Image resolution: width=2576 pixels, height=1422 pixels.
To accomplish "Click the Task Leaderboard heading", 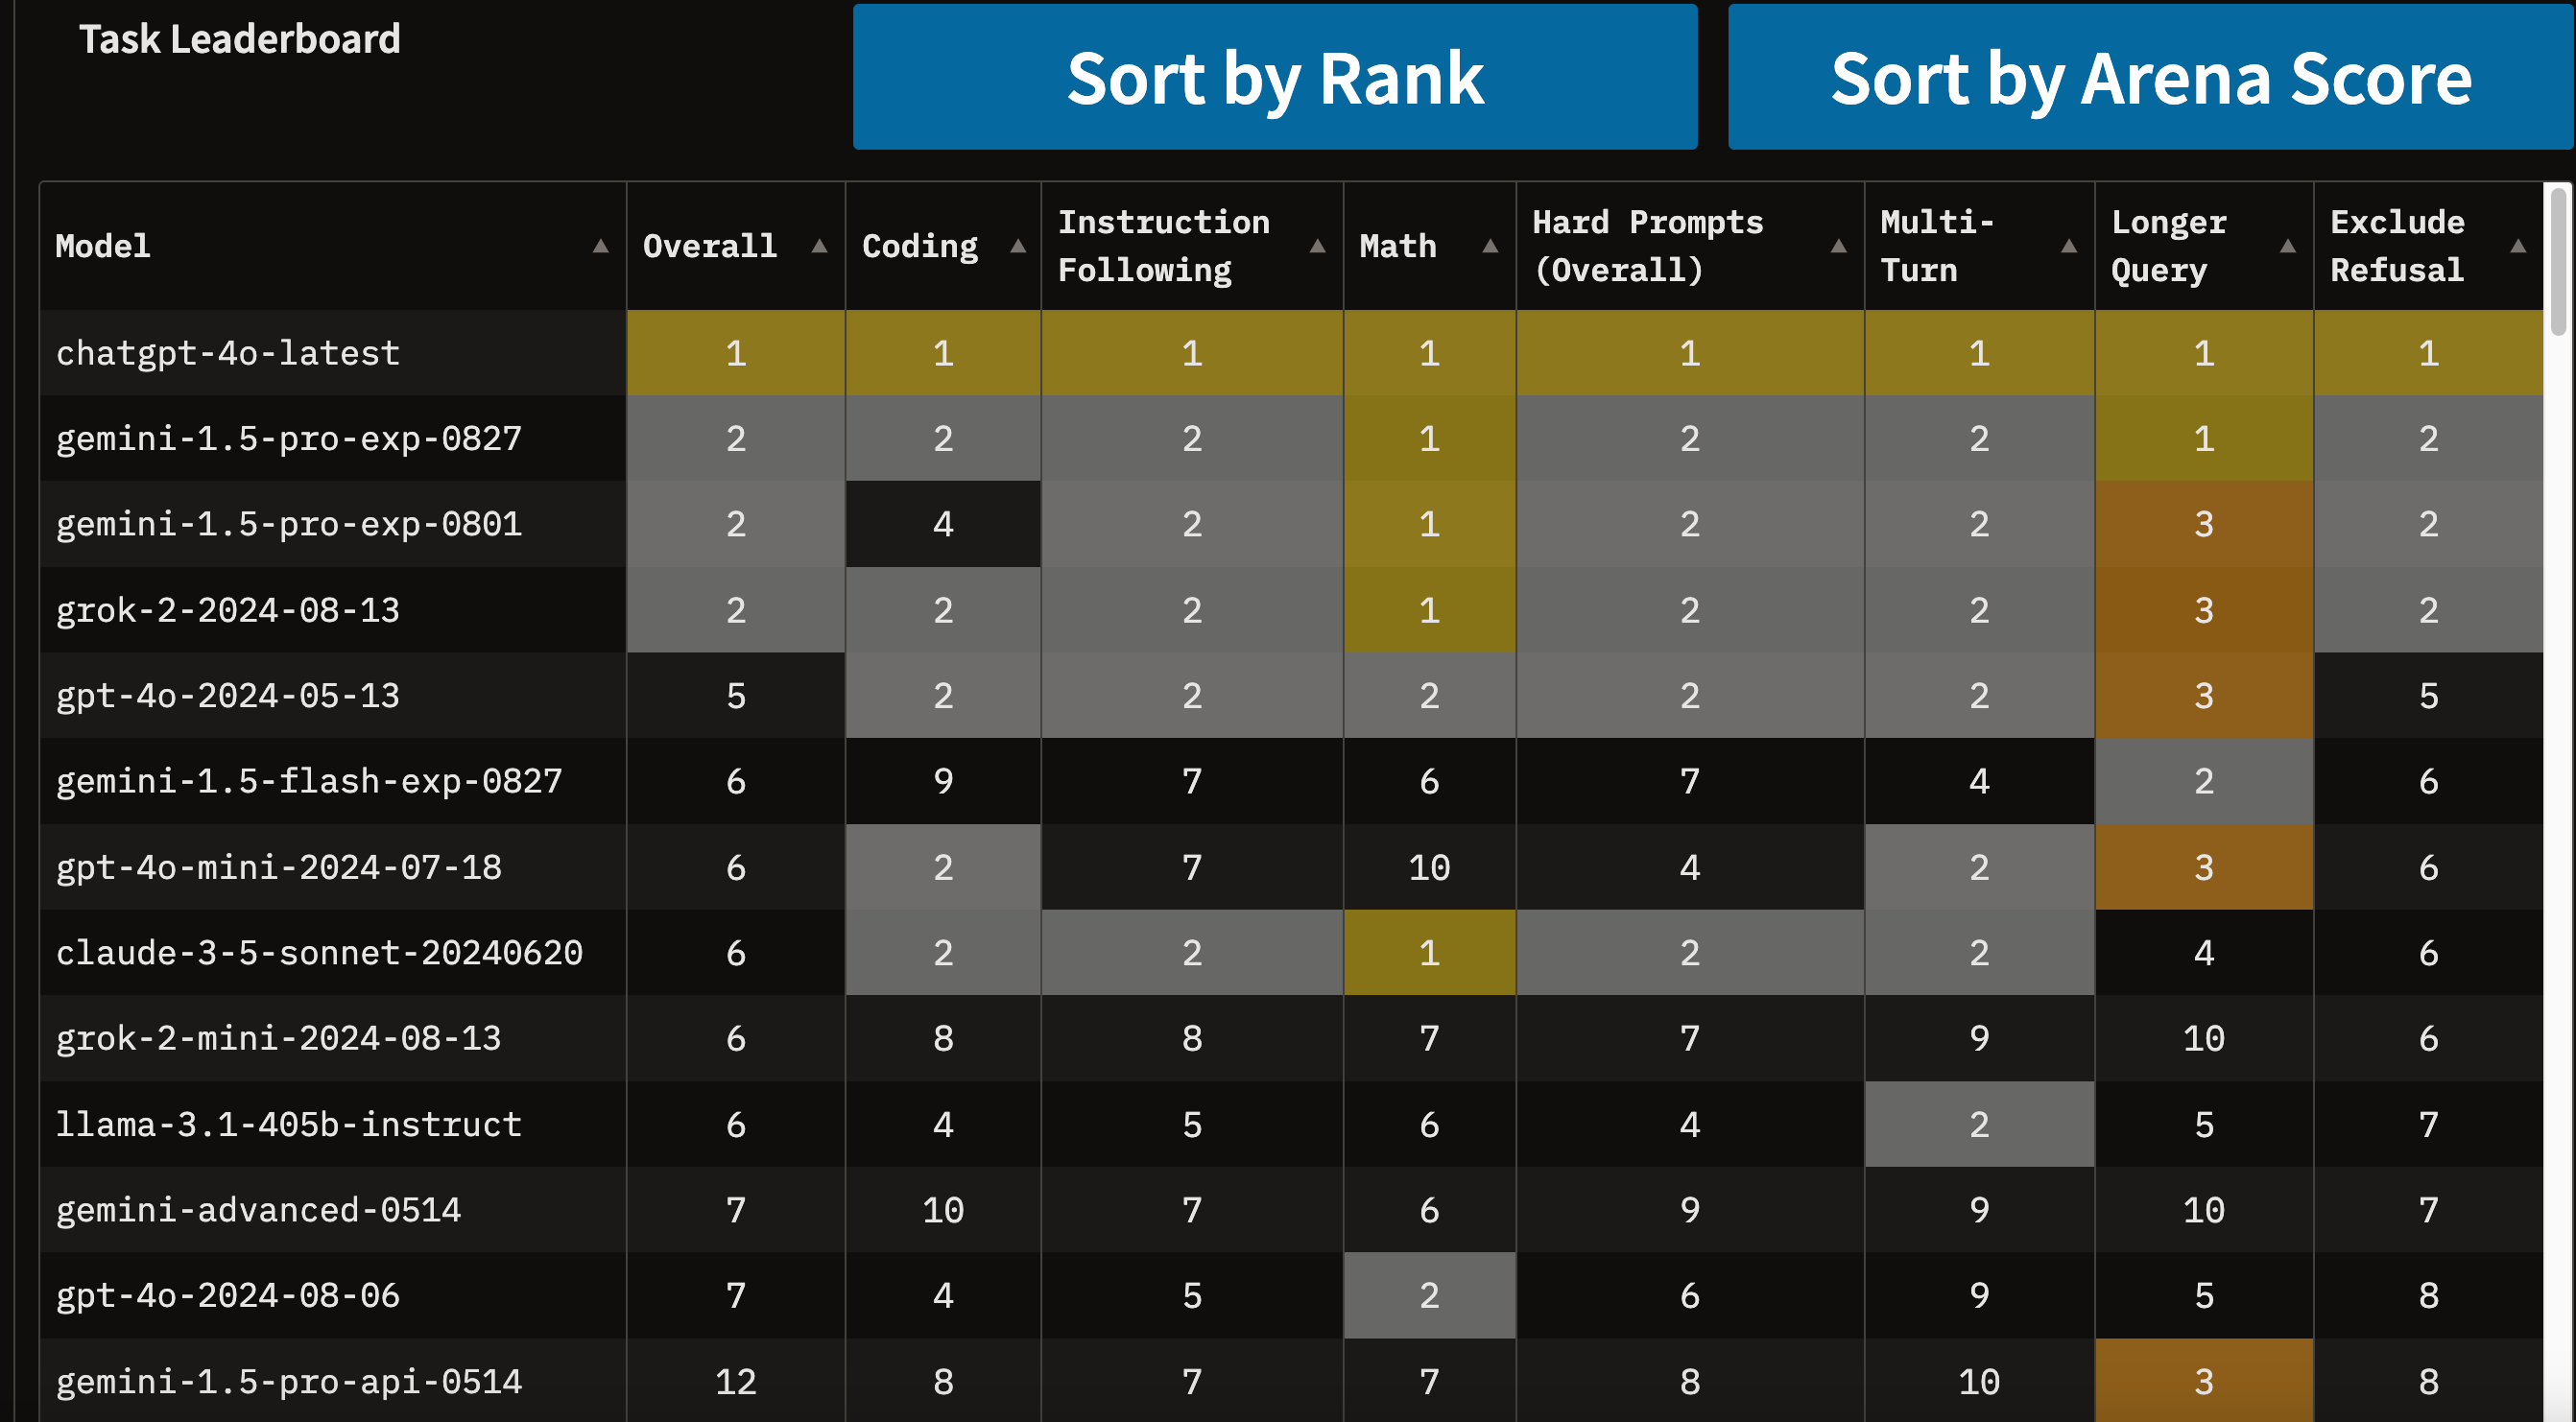I will pos(240,39).
